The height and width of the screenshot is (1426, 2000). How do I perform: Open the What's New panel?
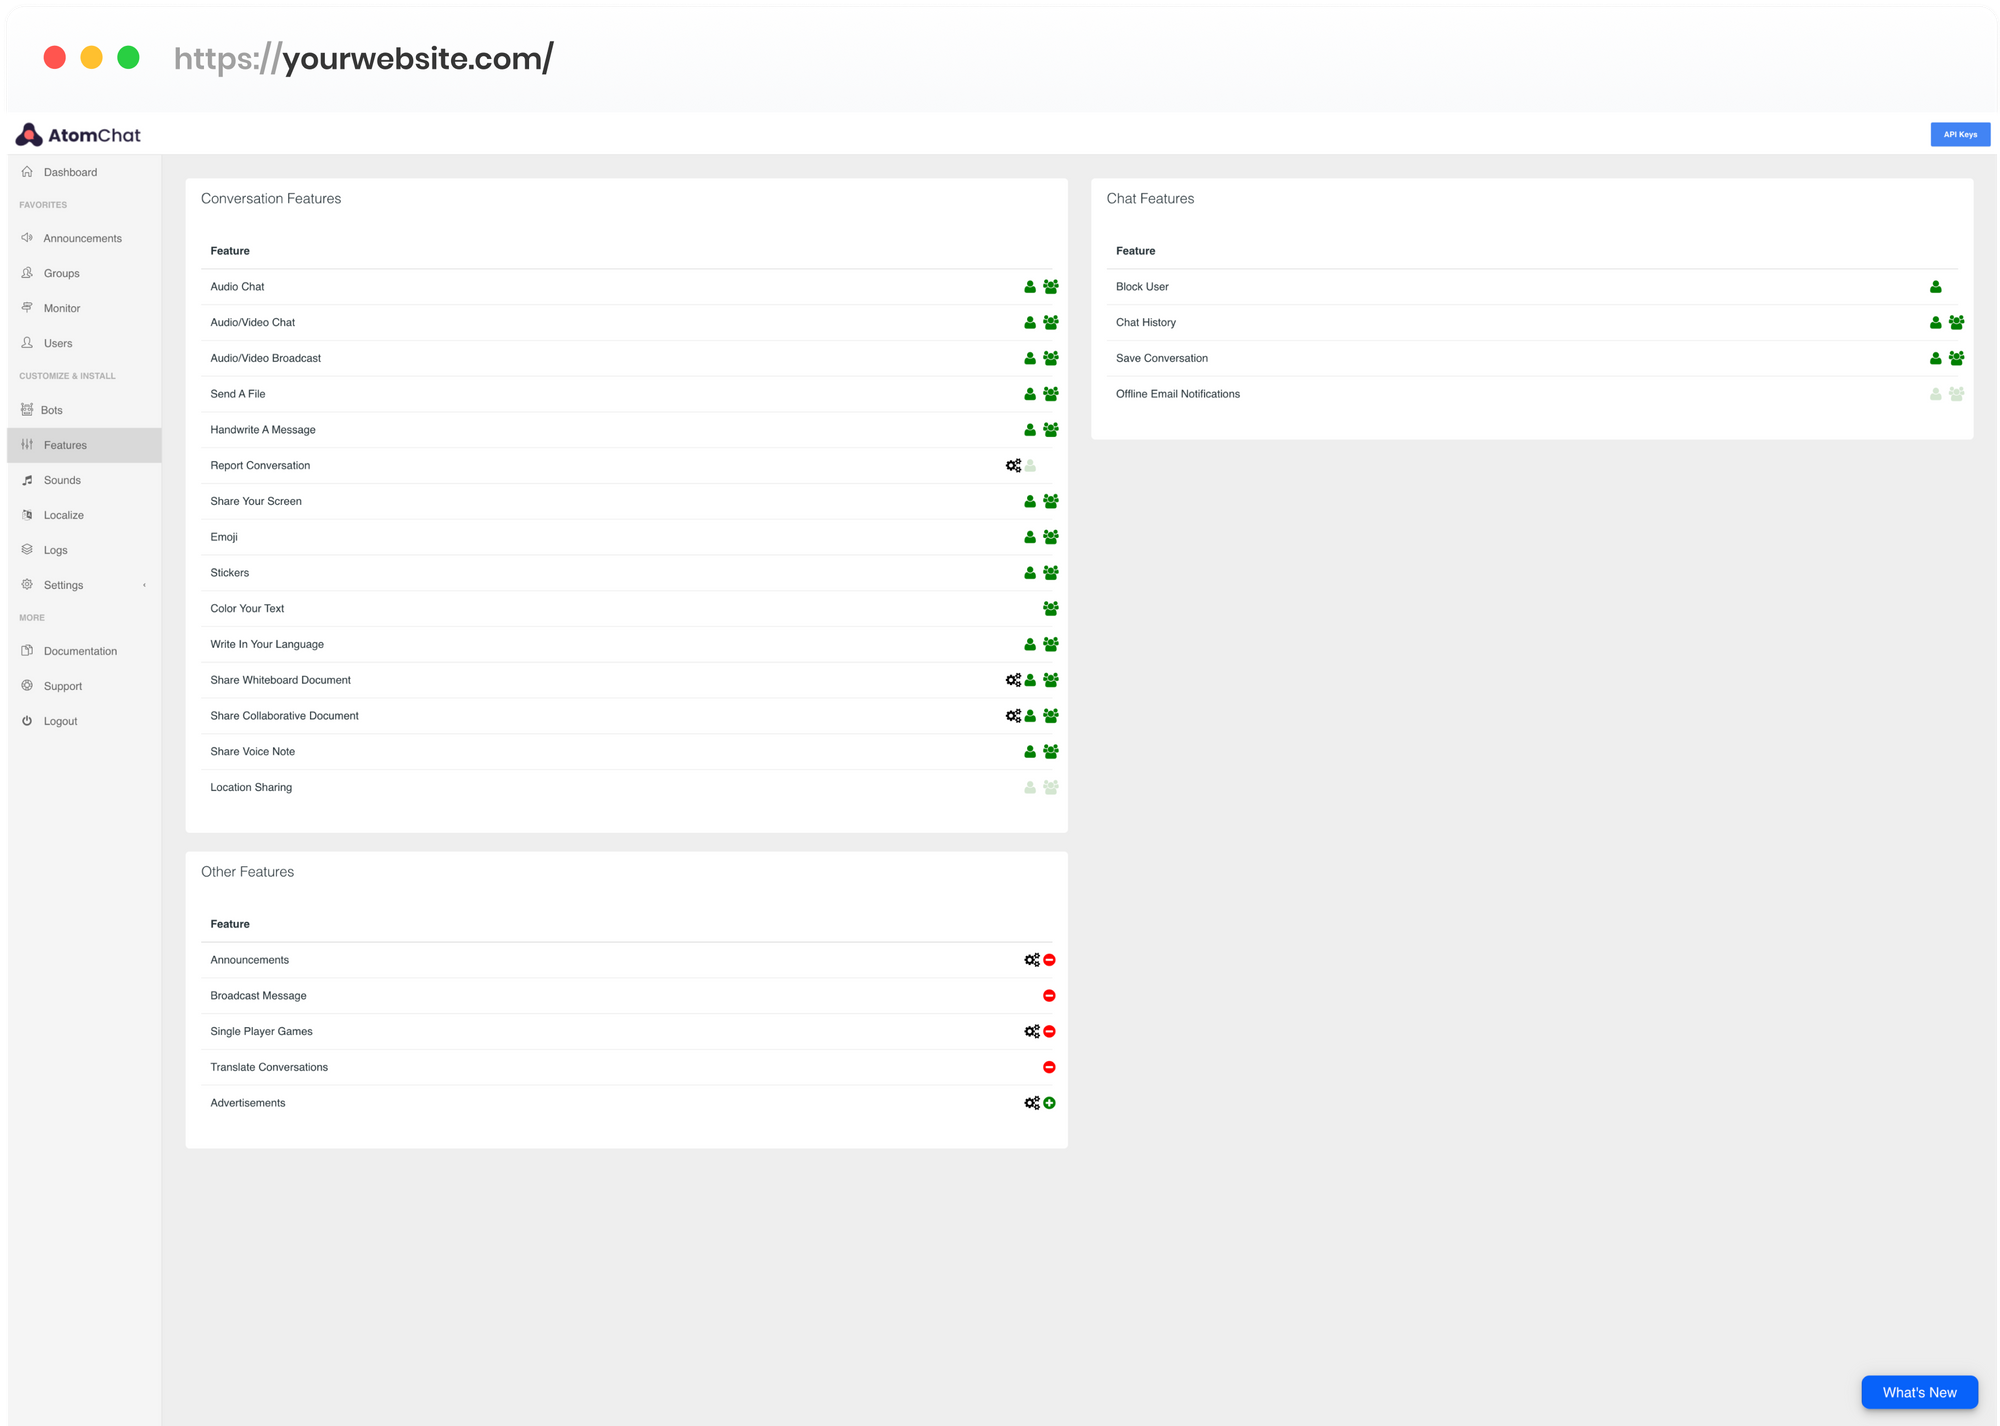coord(1919,1392)
